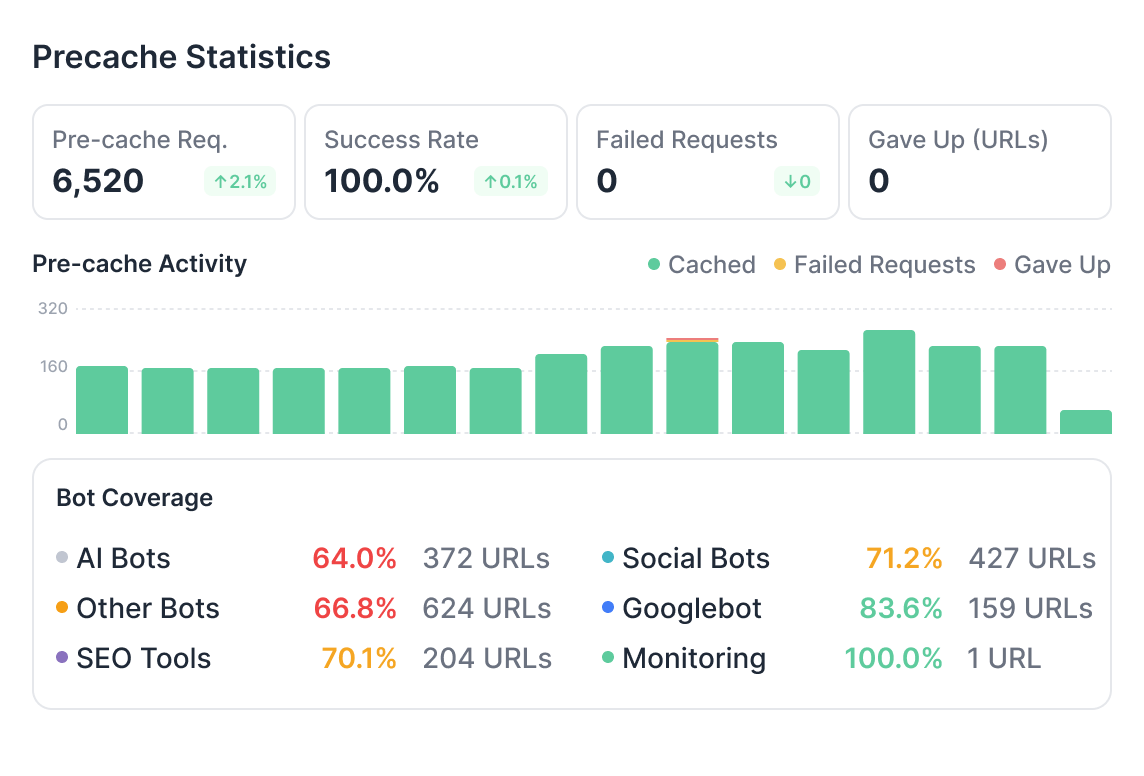Click the 2.1% increase badge
Screen dimensions: 1144x776
[x=240, y=182]
